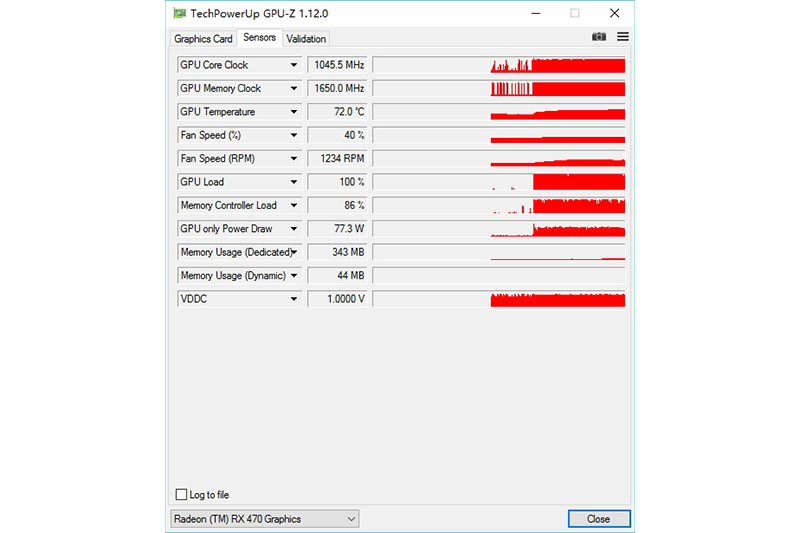Close the GPU-Z window with X
Viewport: 800px width, 533px height.
(x=614, y=13)
